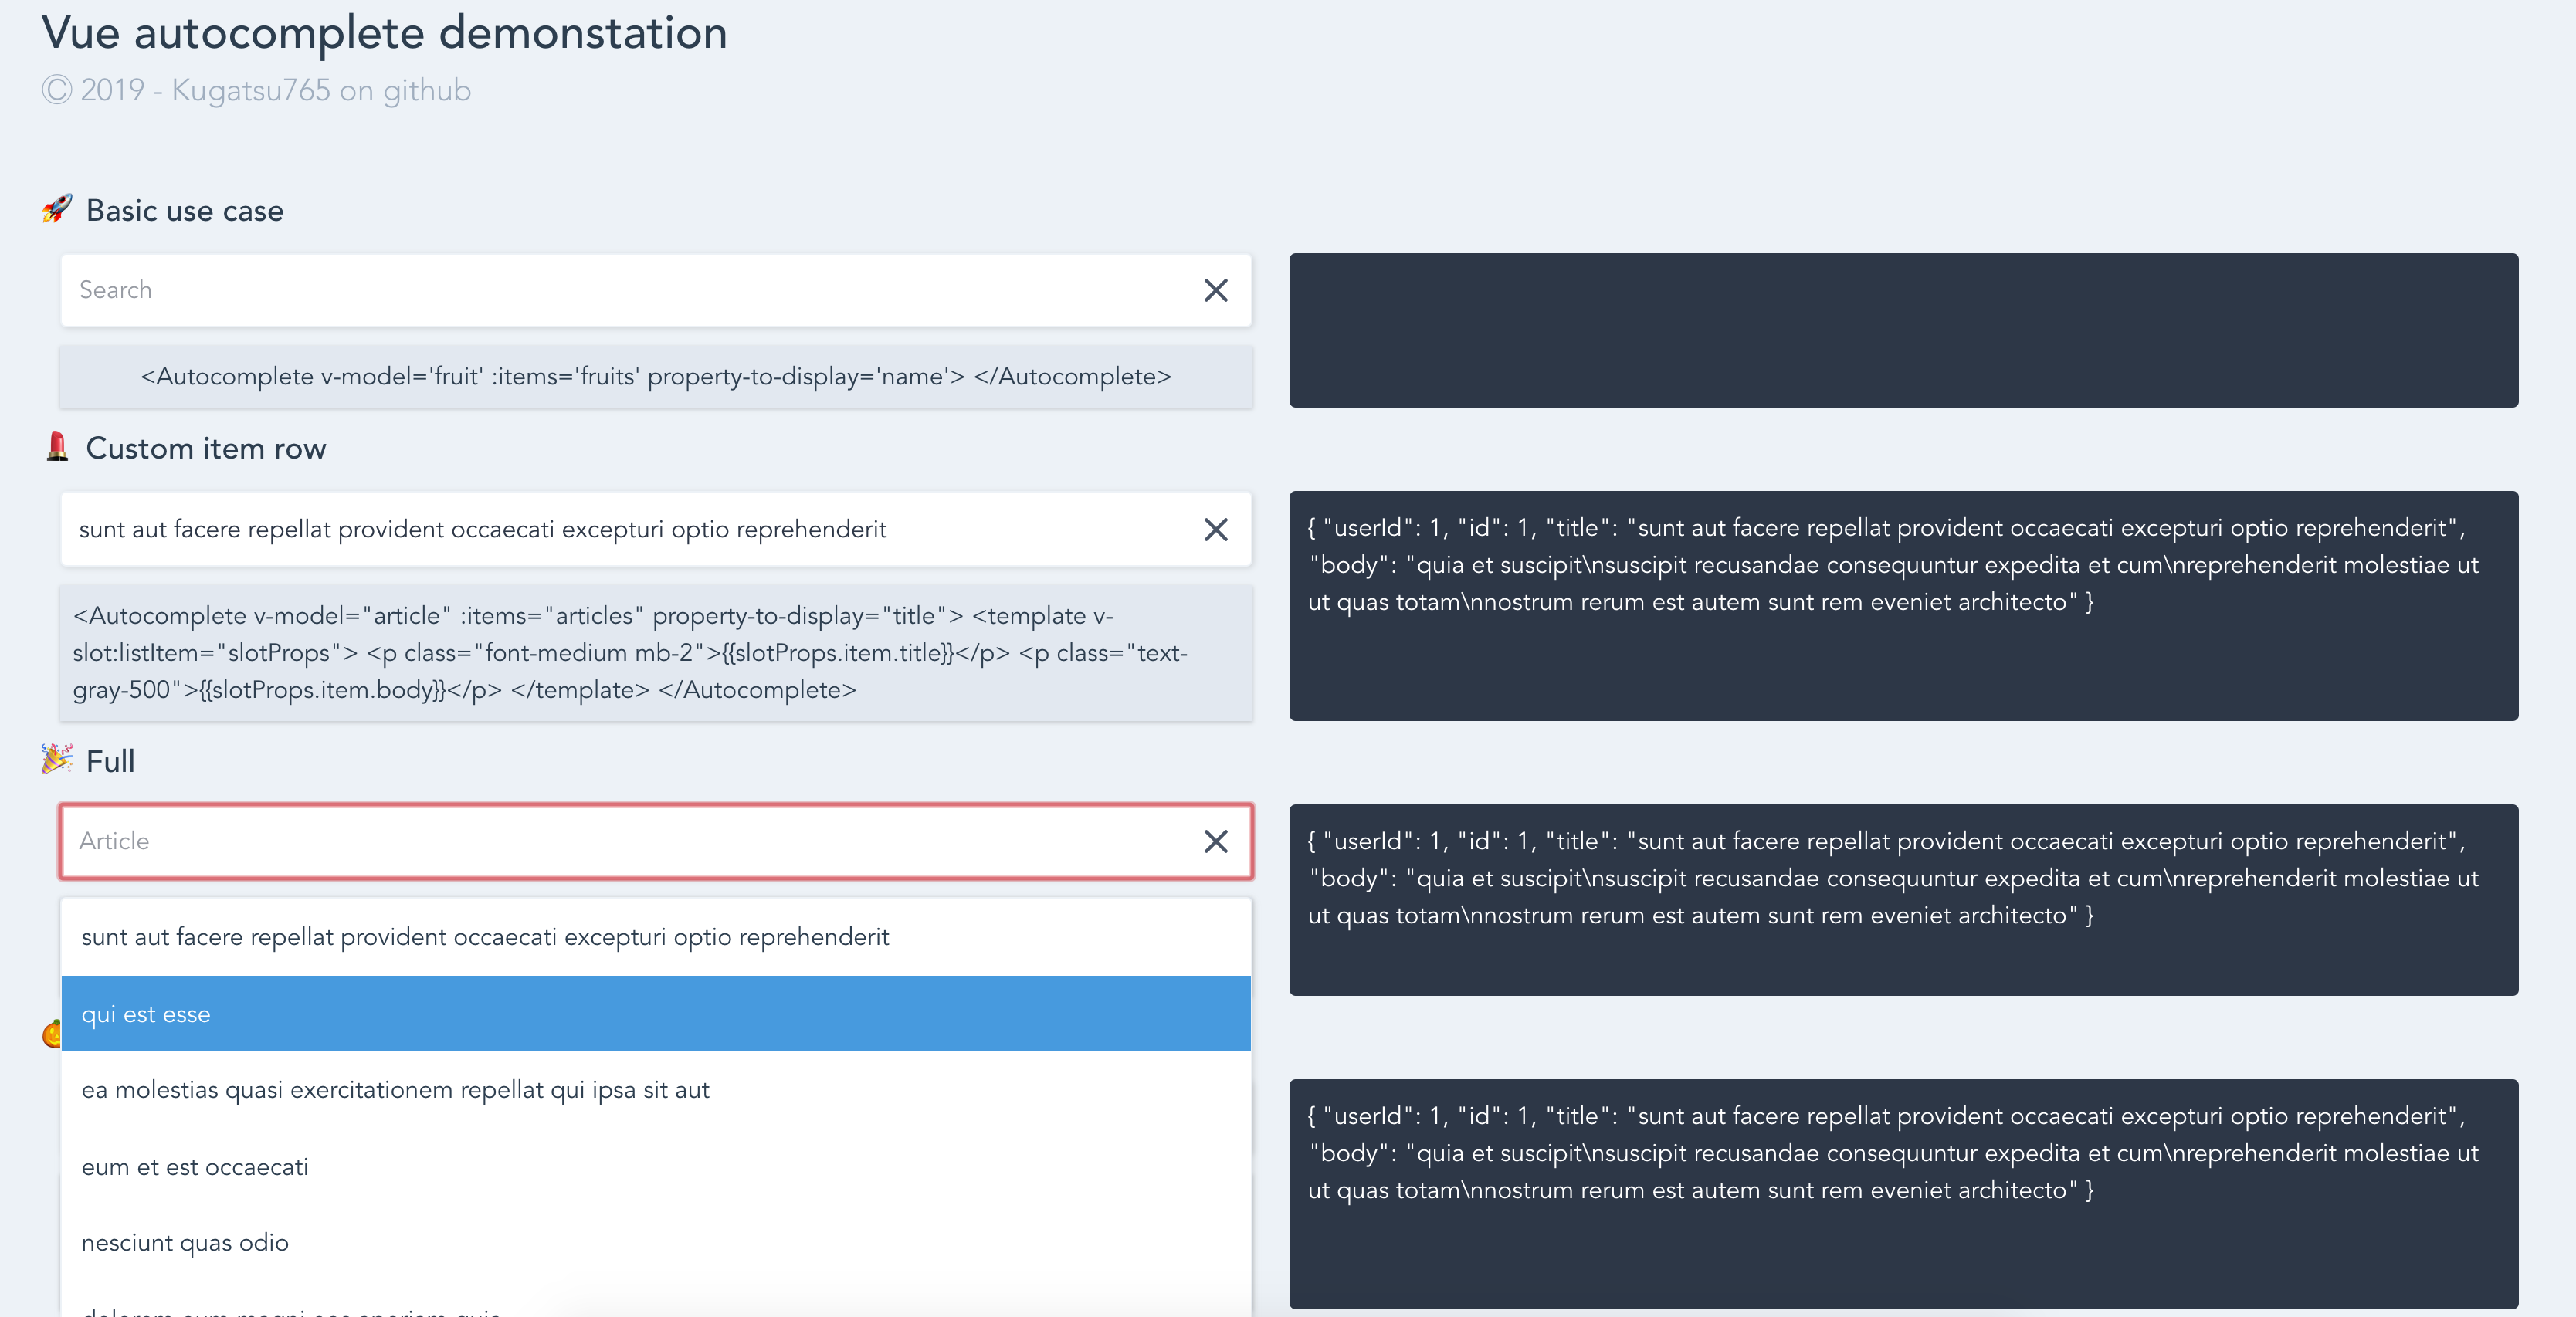The image size is (2576, 1317).
Task: Clear the Basic use case search field
Action: 1215,291
